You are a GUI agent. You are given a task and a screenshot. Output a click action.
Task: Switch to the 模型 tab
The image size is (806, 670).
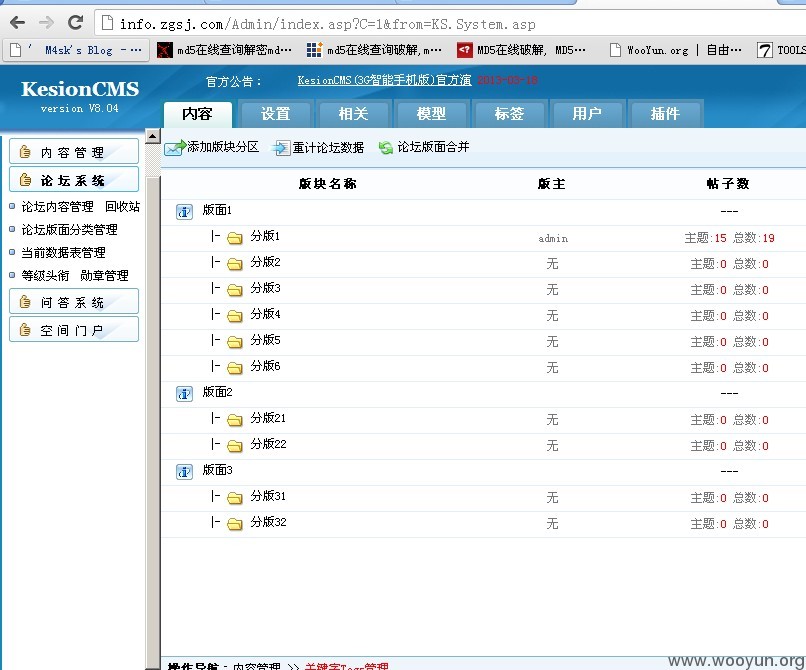tap(431, 114)
